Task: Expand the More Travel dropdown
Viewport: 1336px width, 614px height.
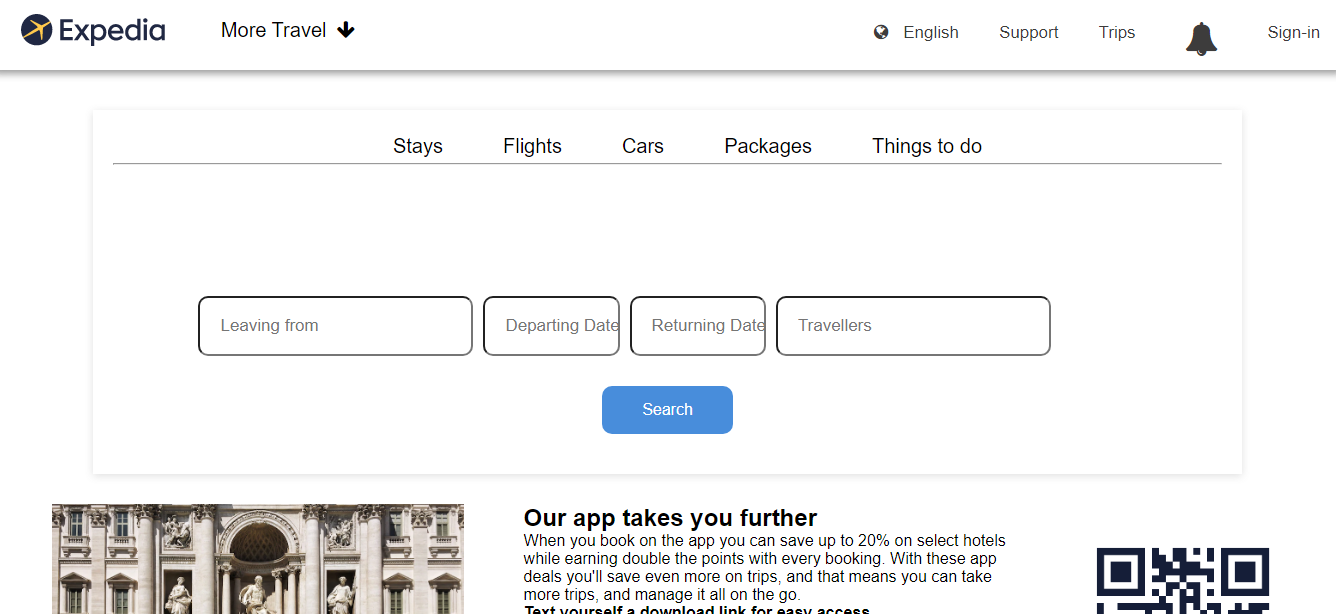Action: tap(288, 30)
